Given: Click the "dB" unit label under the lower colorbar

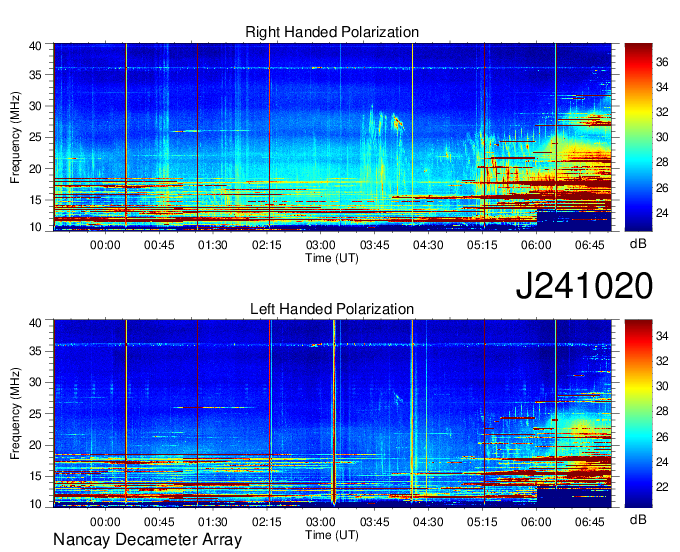Looking at the screenshot, I should (x=638, y=519).
